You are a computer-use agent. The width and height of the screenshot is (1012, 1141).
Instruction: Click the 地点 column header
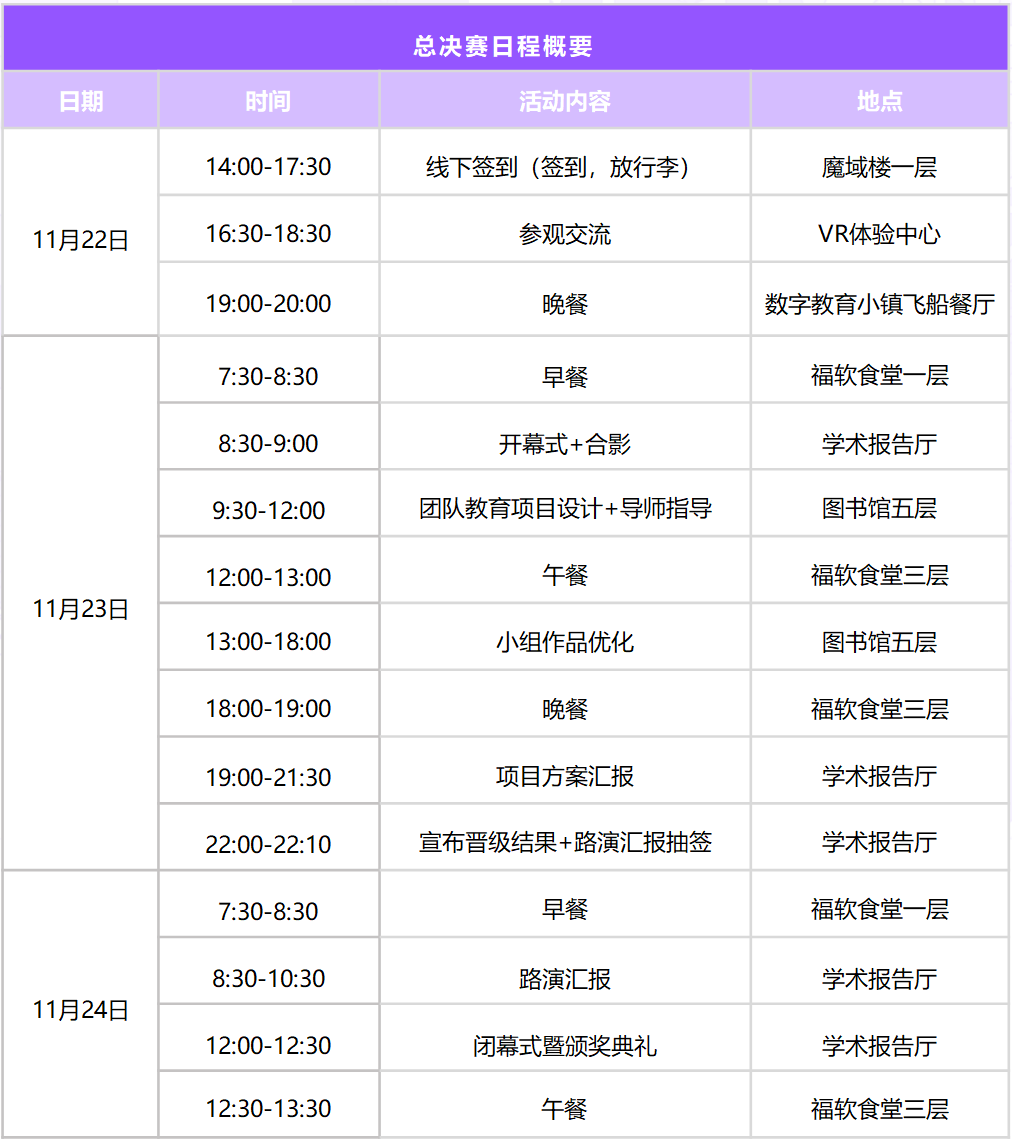[x=879, y=101]
